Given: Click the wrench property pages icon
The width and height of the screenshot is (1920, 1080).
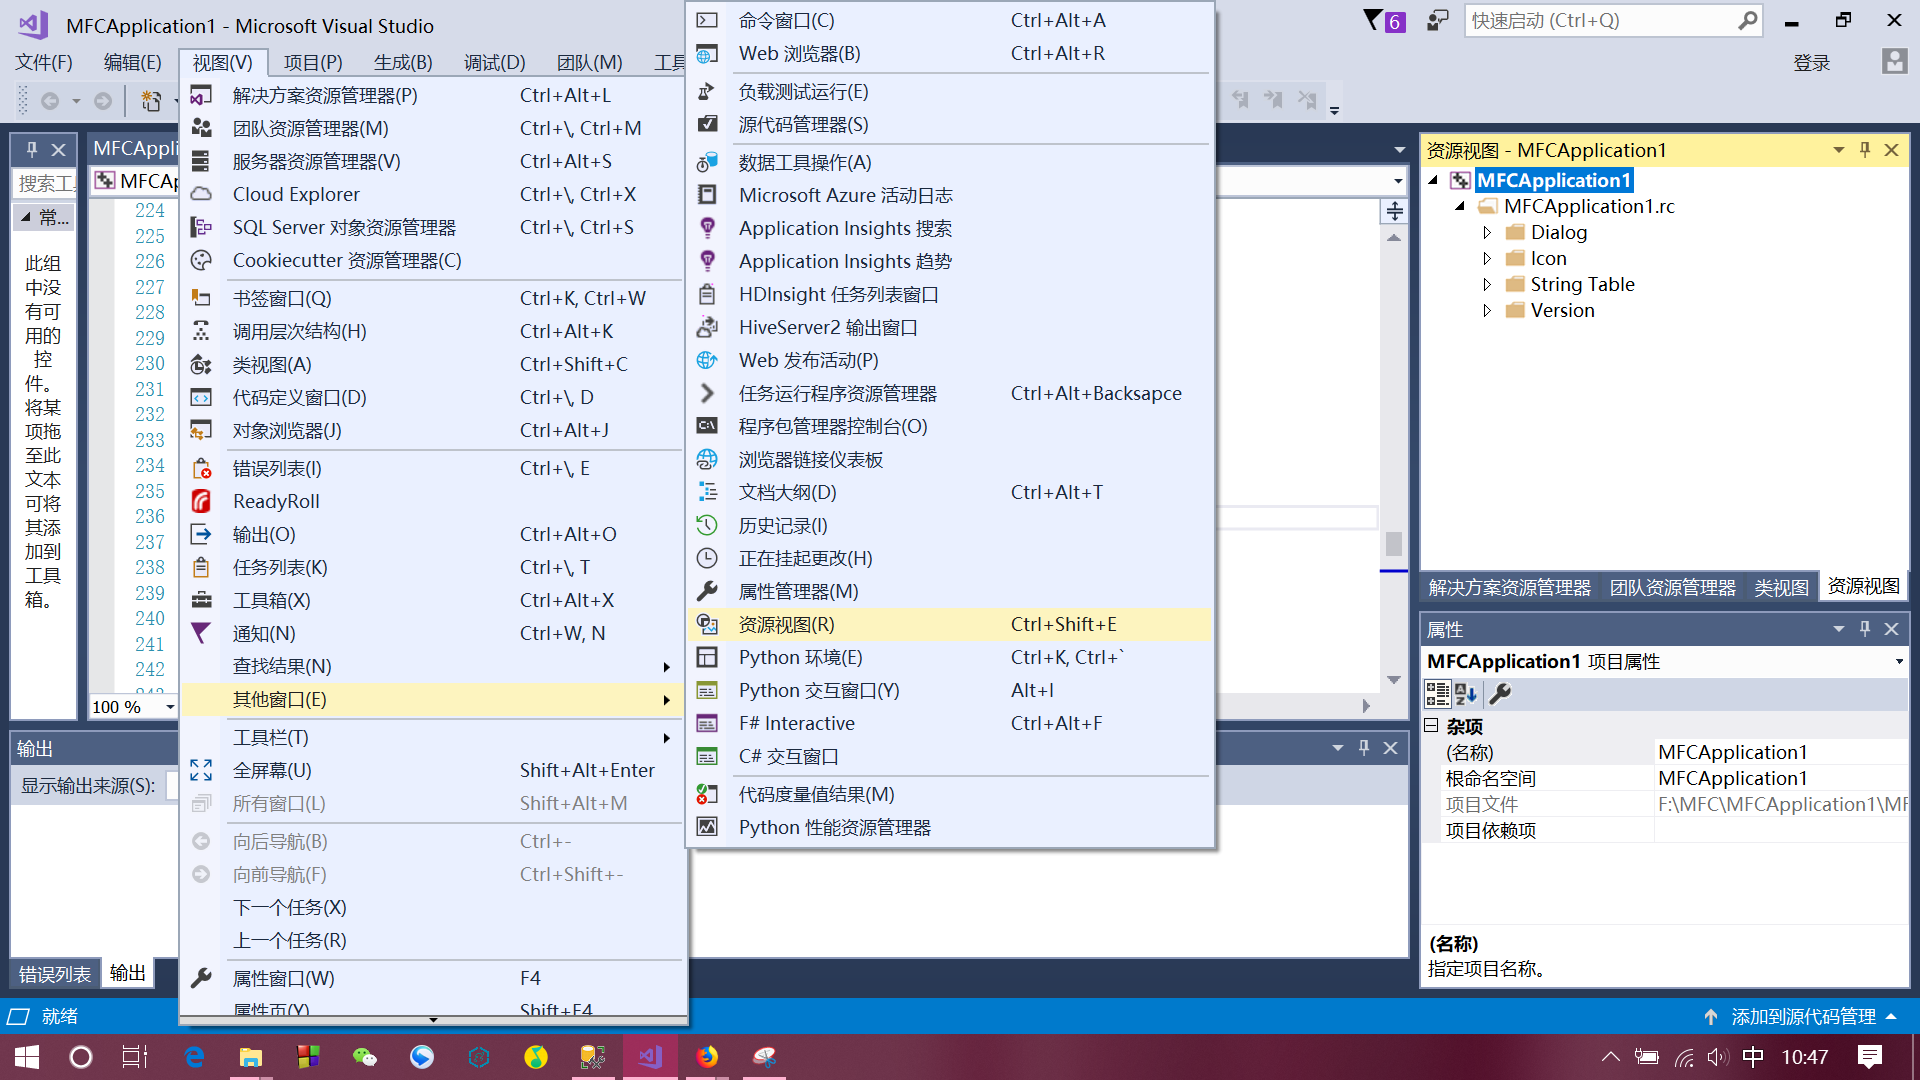Looking at the screenshot, I should pyautogui.click(x=1500, y=693).
